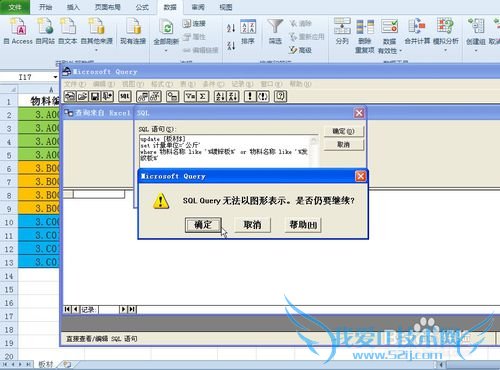Open 视图 menu in Microsoft Query

pos(133,84)
